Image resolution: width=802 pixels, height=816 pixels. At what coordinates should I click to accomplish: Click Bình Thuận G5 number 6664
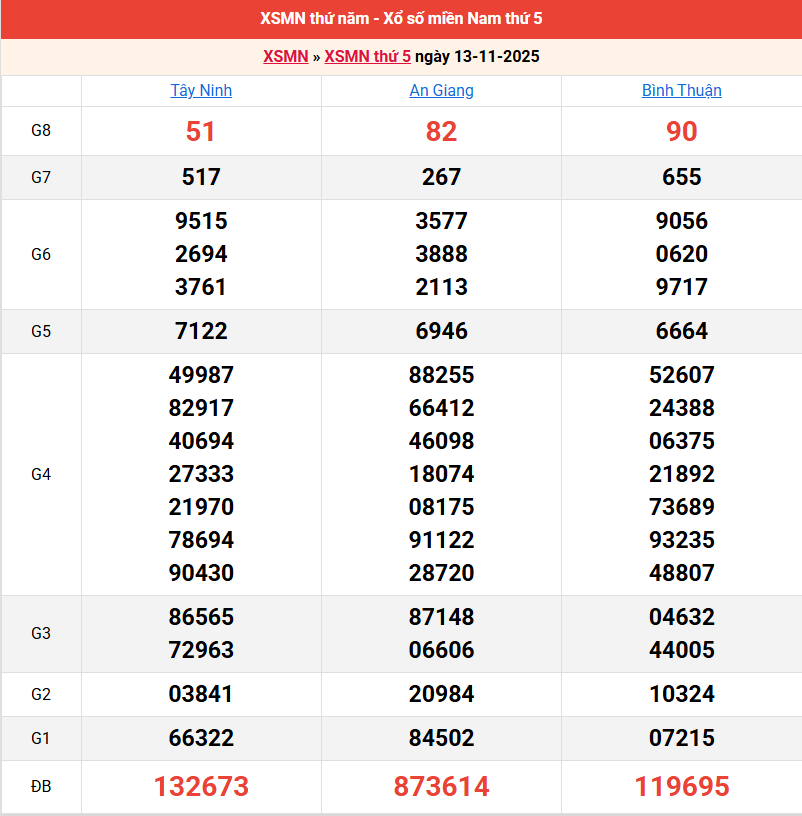point(681,331)
